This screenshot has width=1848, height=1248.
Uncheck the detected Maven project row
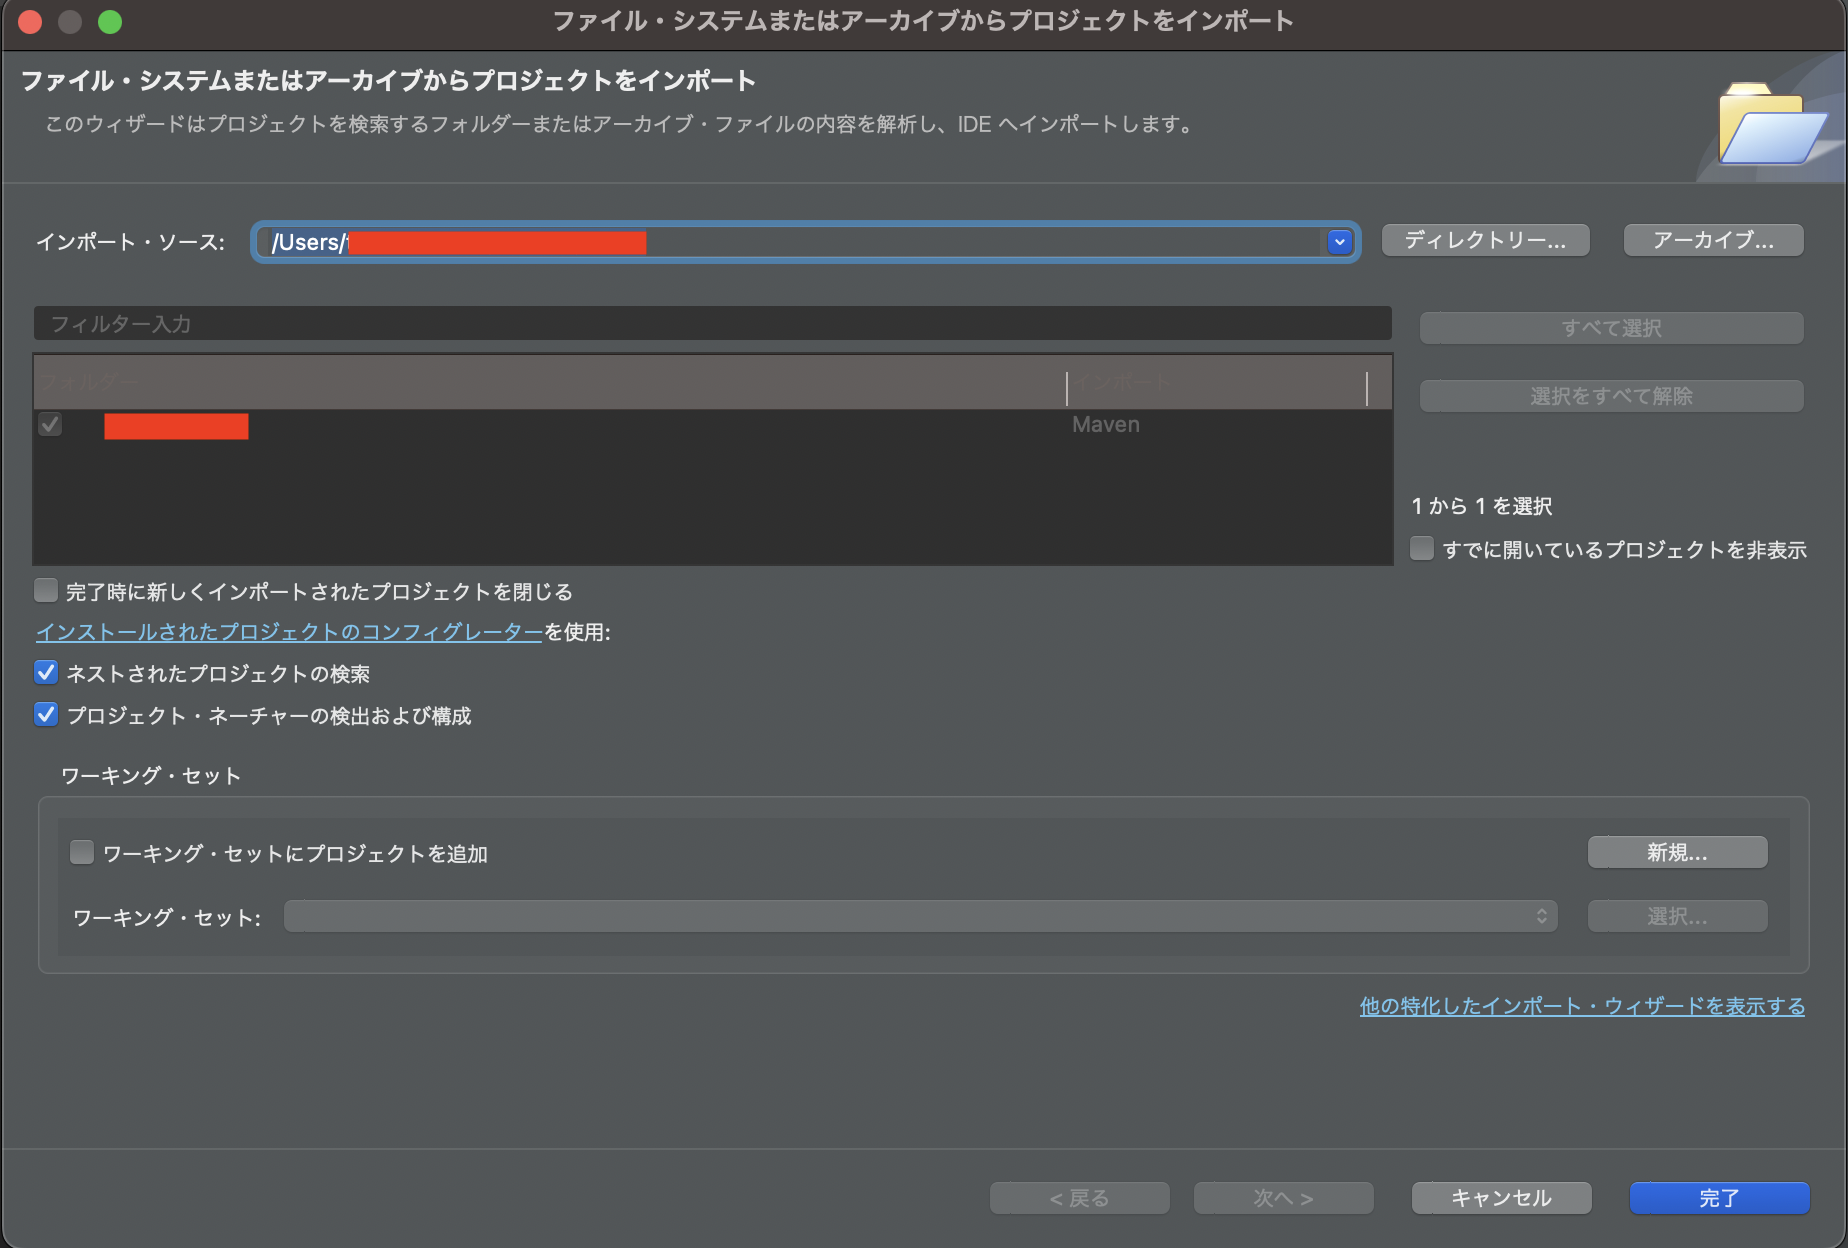pos(48,425)
